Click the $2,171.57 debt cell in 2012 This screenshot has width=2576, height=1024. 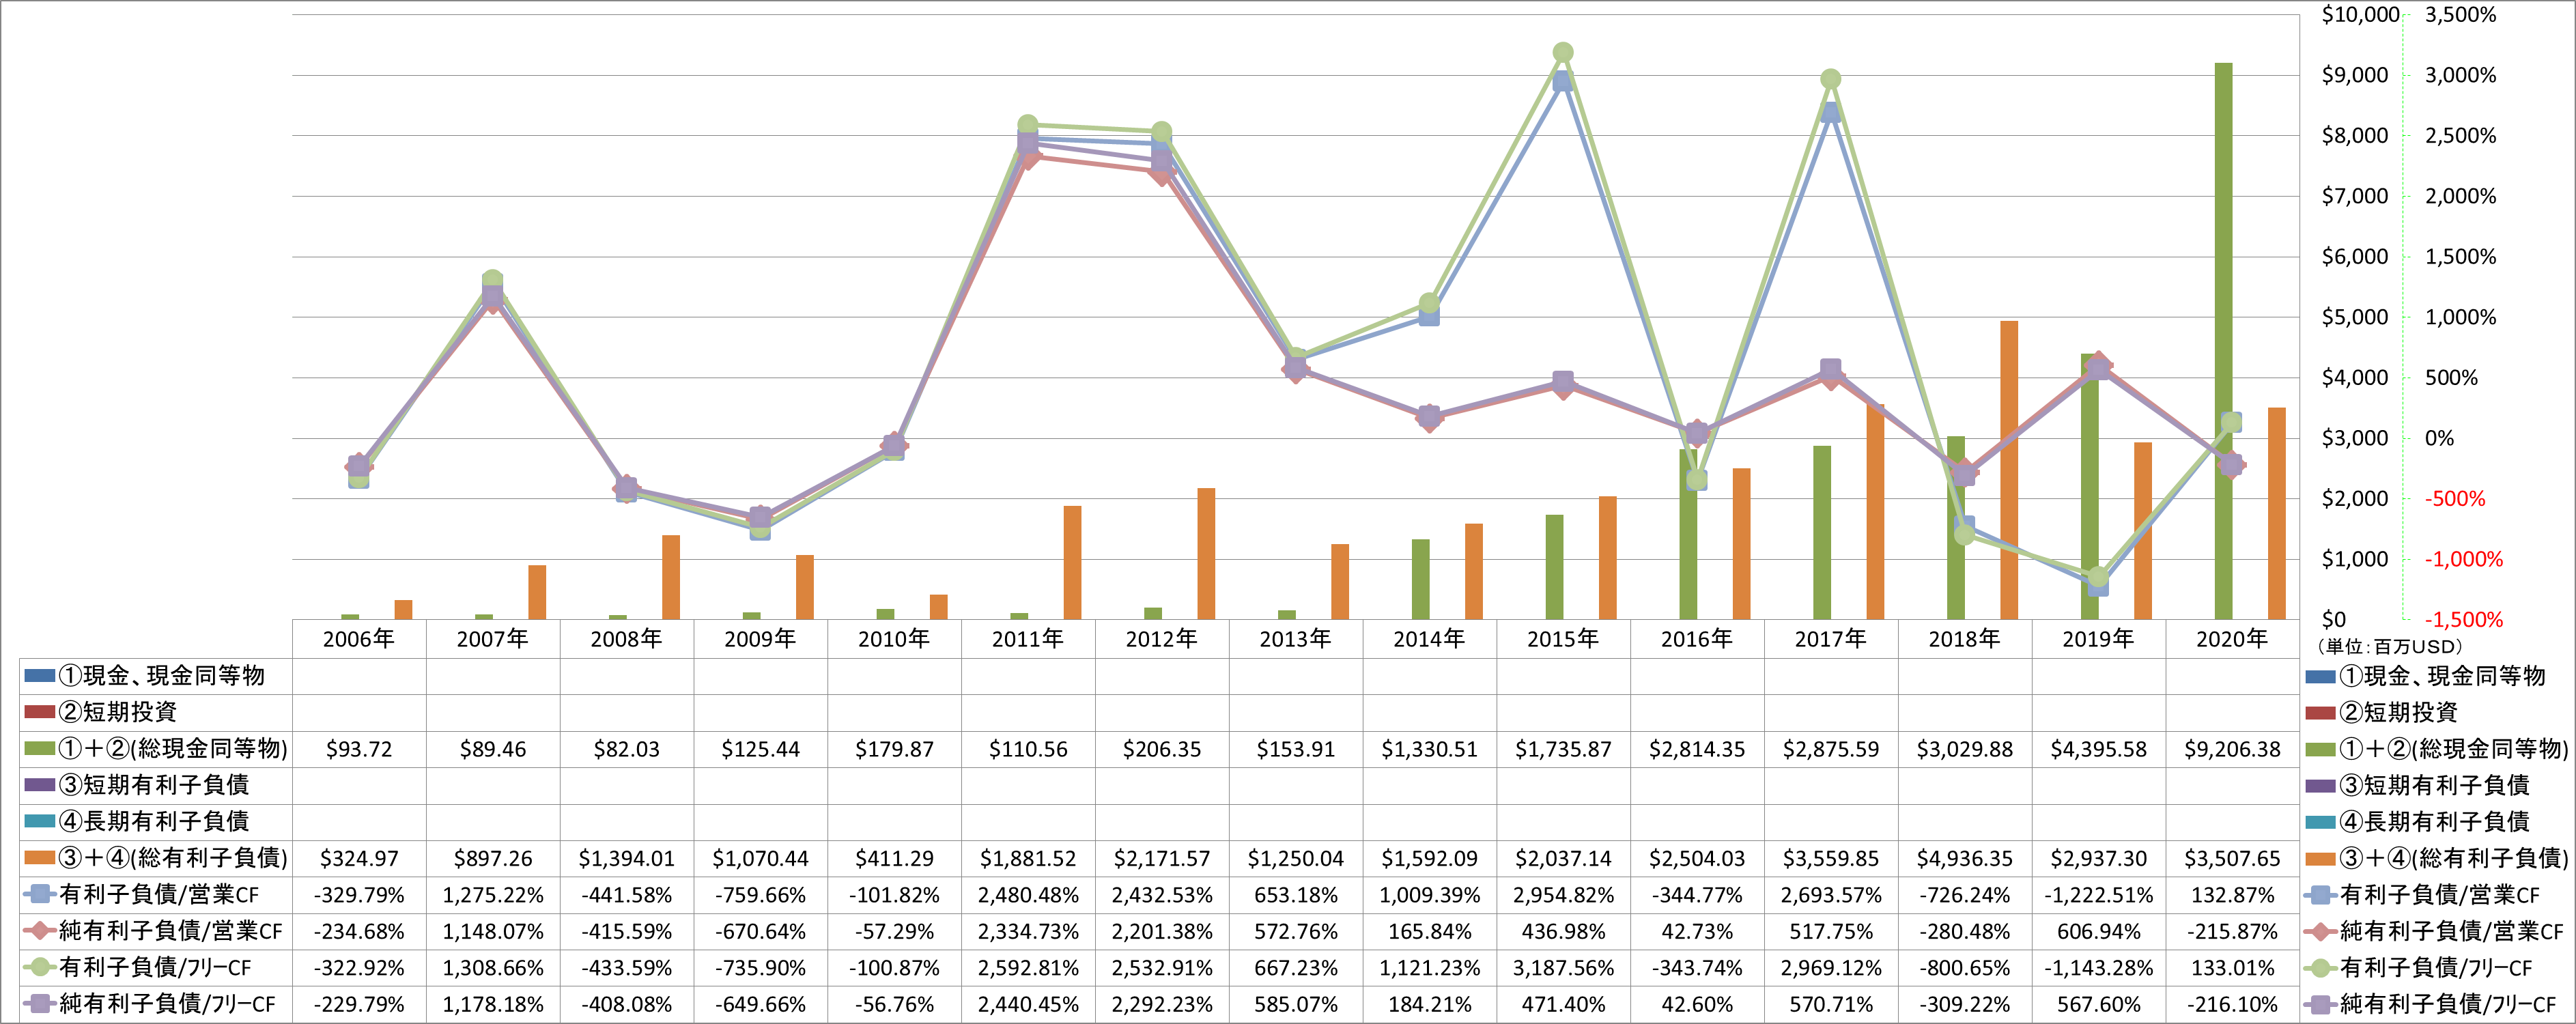click(x=1162, y=858)
